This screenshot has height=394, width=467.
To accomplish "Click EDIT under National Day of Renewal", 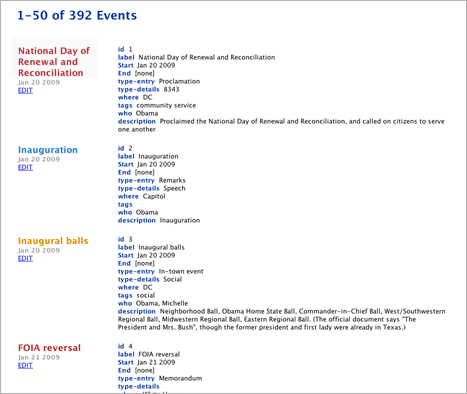I will [25, 90].
